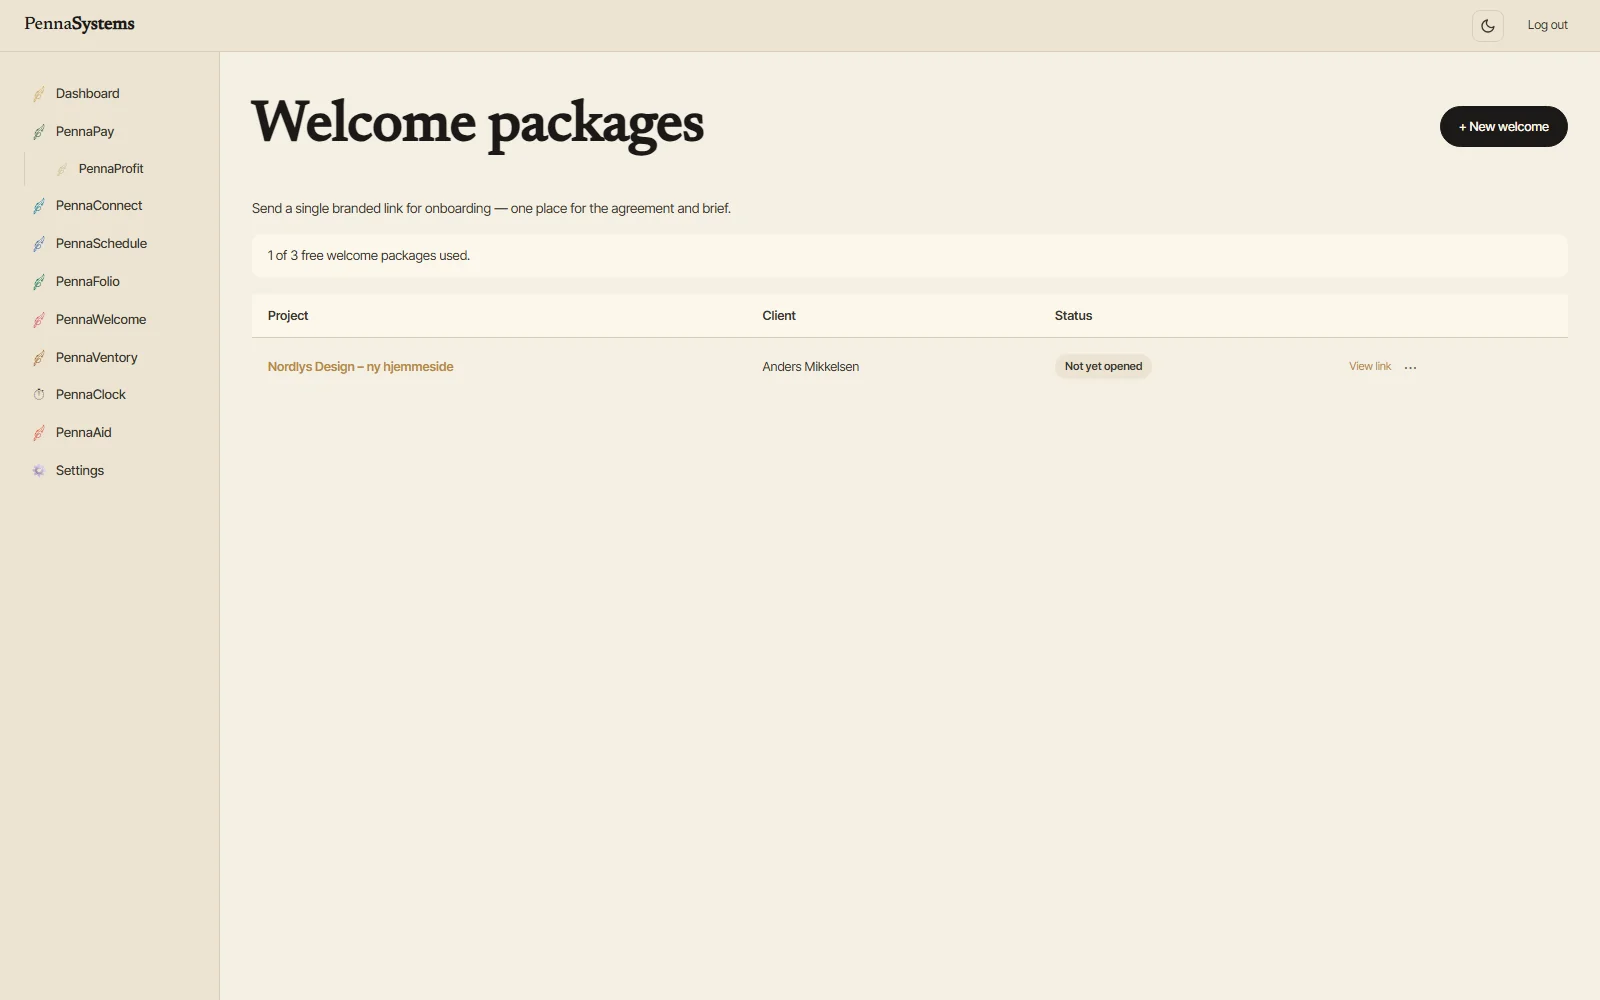Open Nordlys Design – ny hjemmeside project
This screenshot has width=1600, height=1000.
click(x=360, y=367)
